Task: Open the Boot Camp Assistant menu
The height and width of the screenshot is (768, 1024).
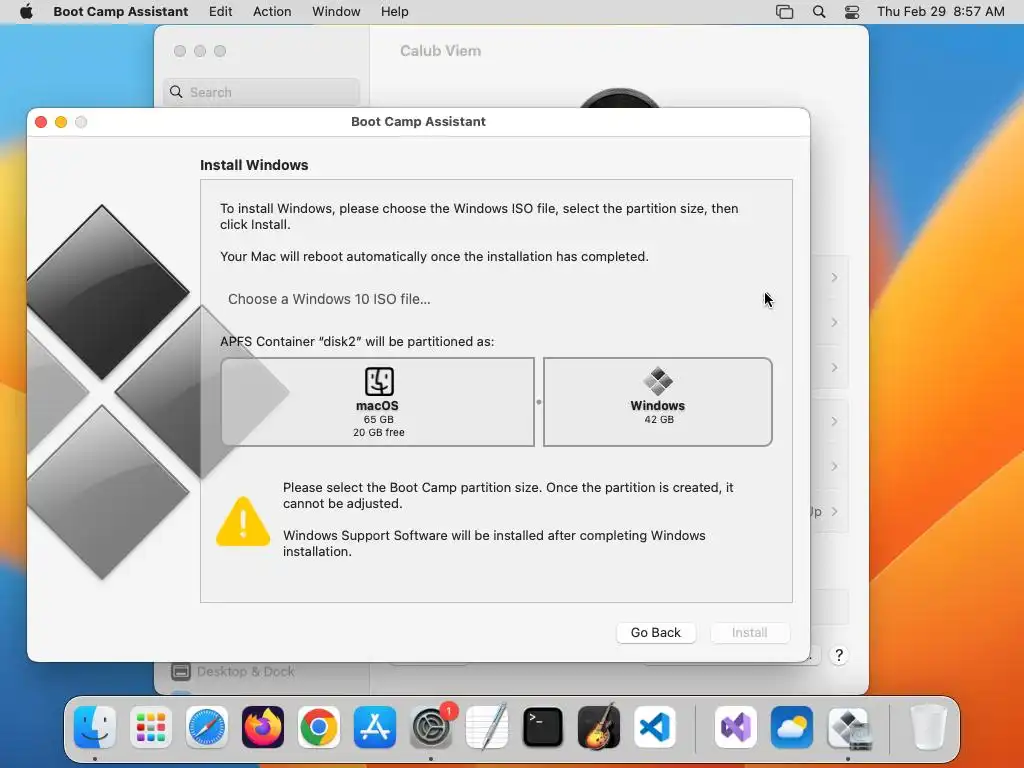Action: click(x=120, y=11)
